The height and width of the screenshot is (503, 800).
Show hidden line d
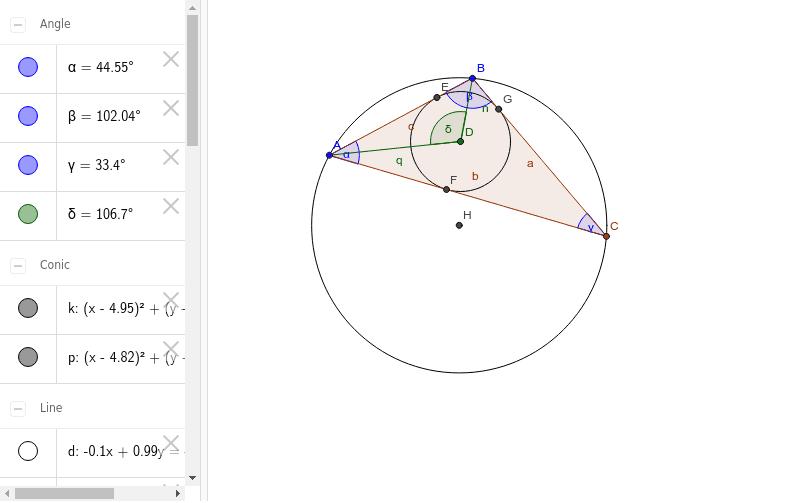(x=28, y=451)
